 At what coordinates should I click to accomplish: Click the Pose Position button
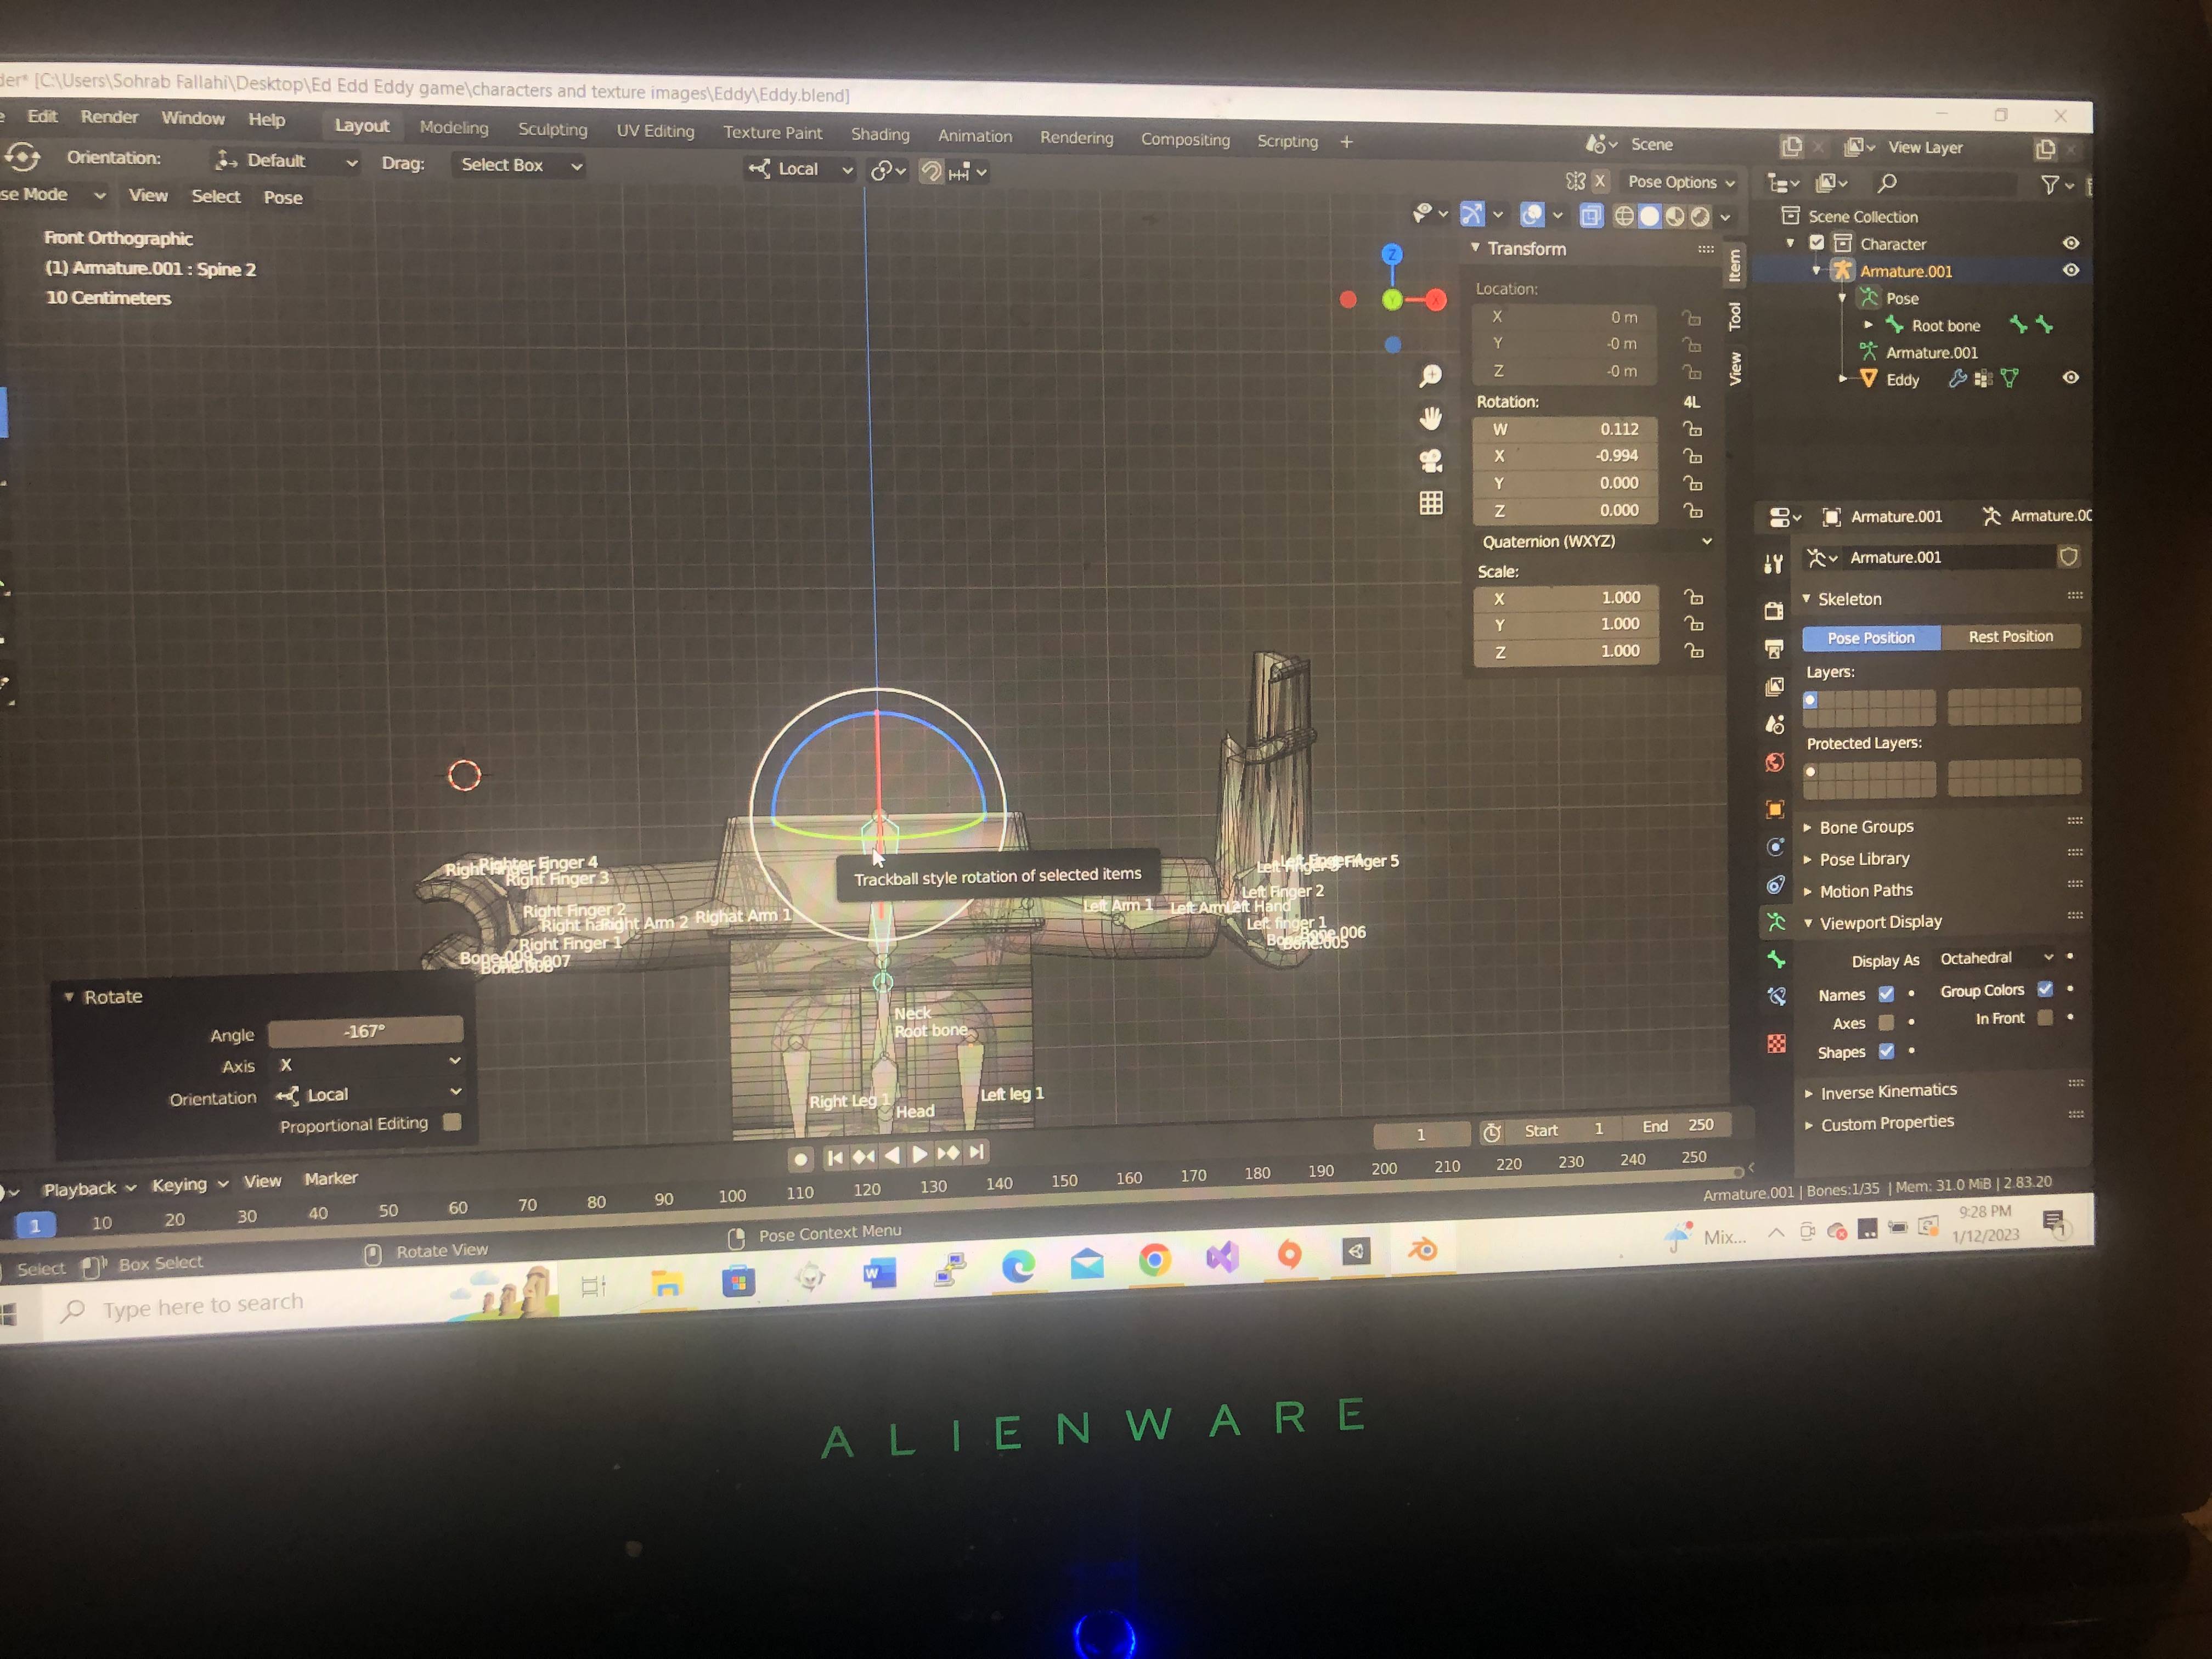tap(1870, 637)
